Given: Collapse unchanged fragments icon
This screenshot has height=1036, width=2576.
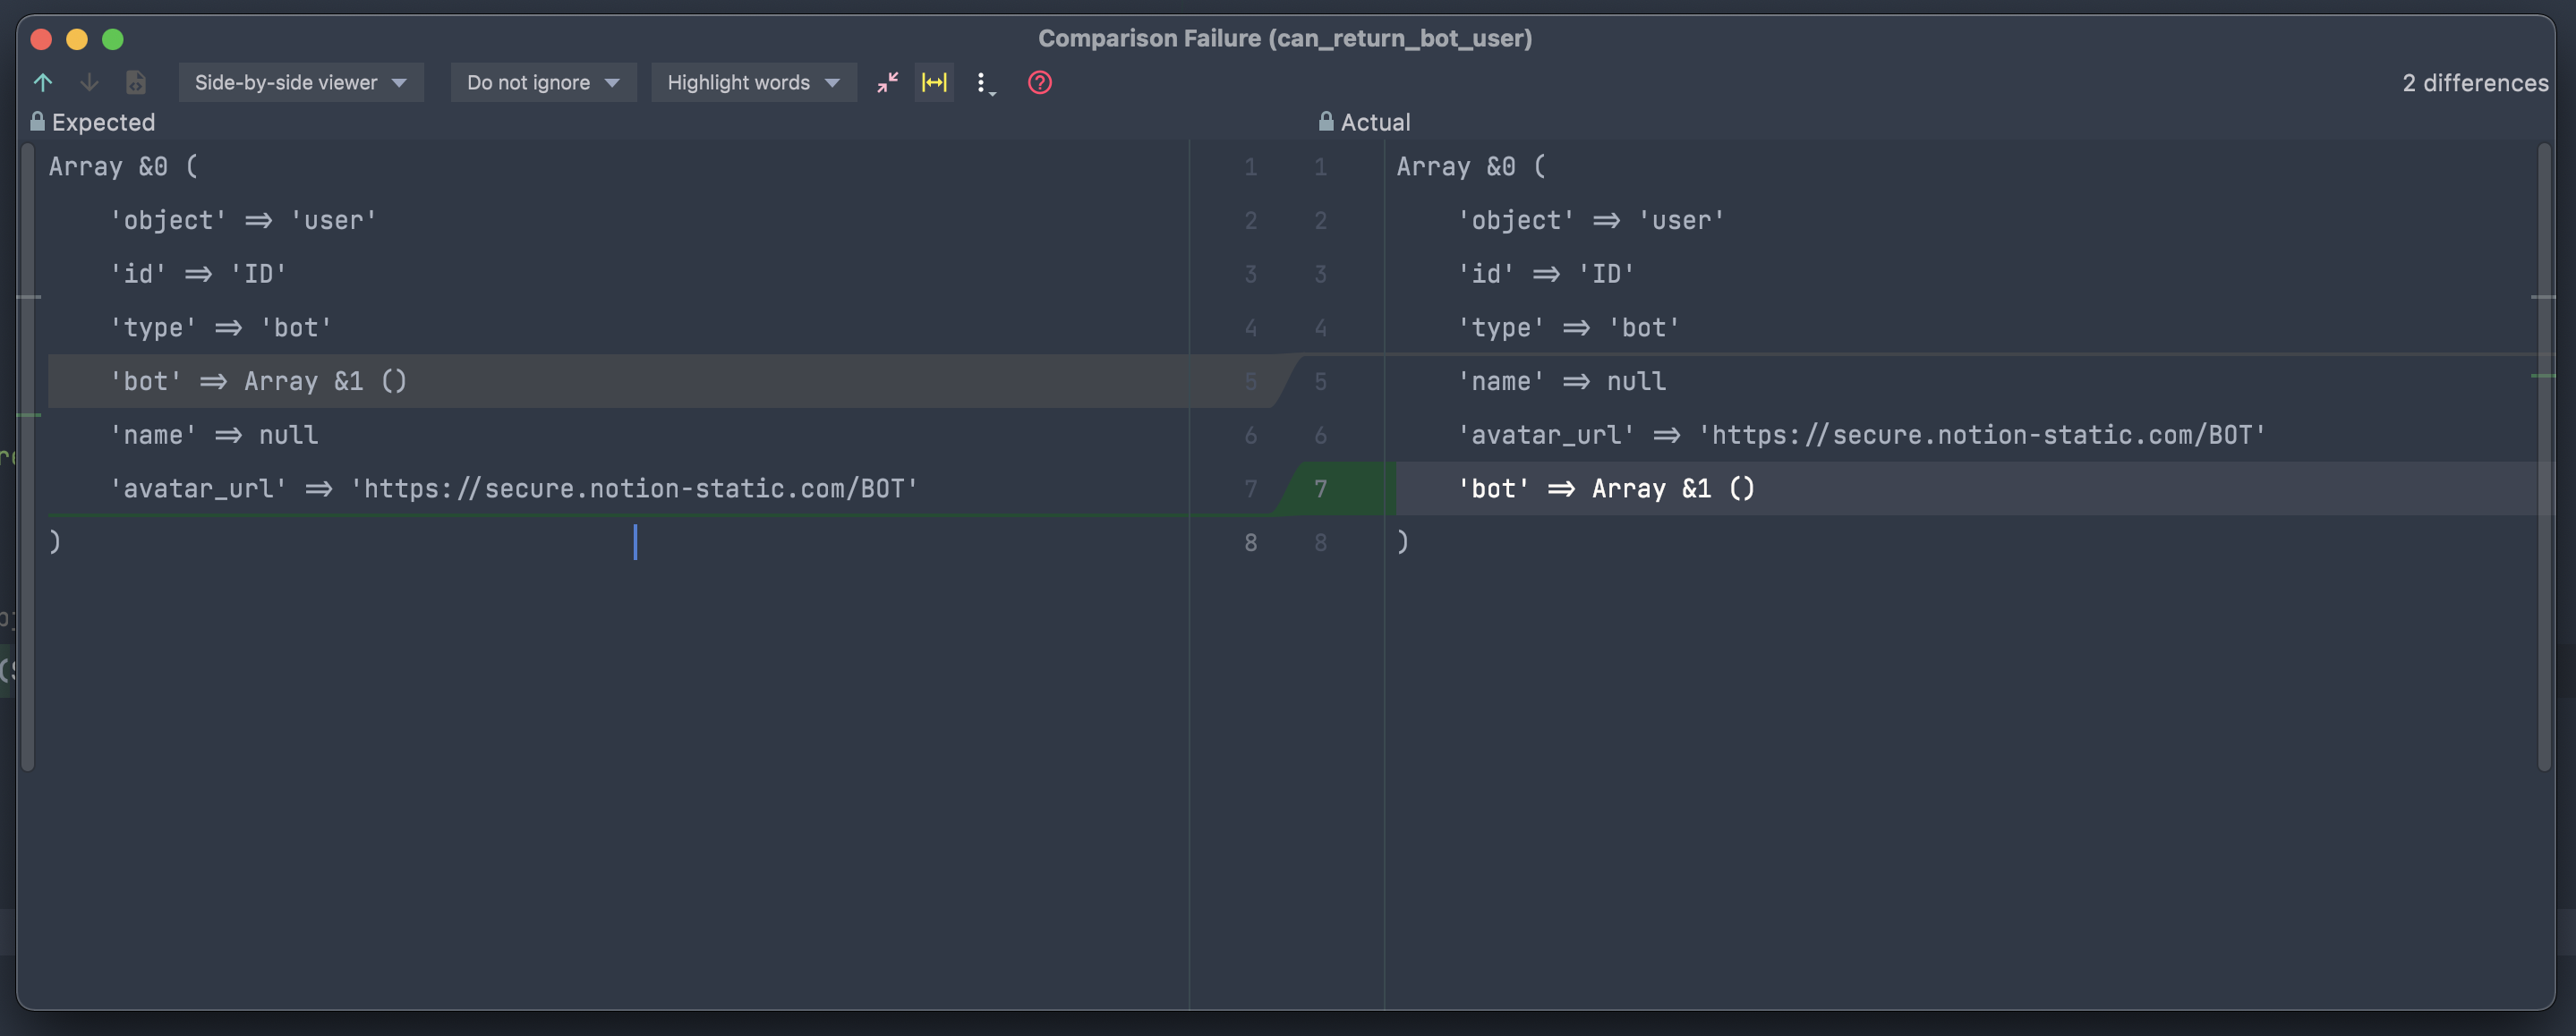Looking at the screenshot, I should pyautogui.click(x=887, y=82).
